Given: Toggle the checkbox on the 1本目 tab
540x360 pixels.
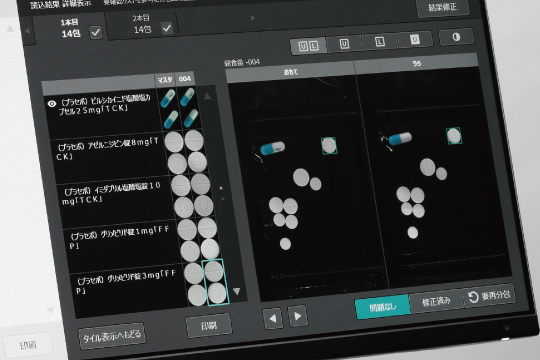Looking at the screenshot, I should (95, 32).
